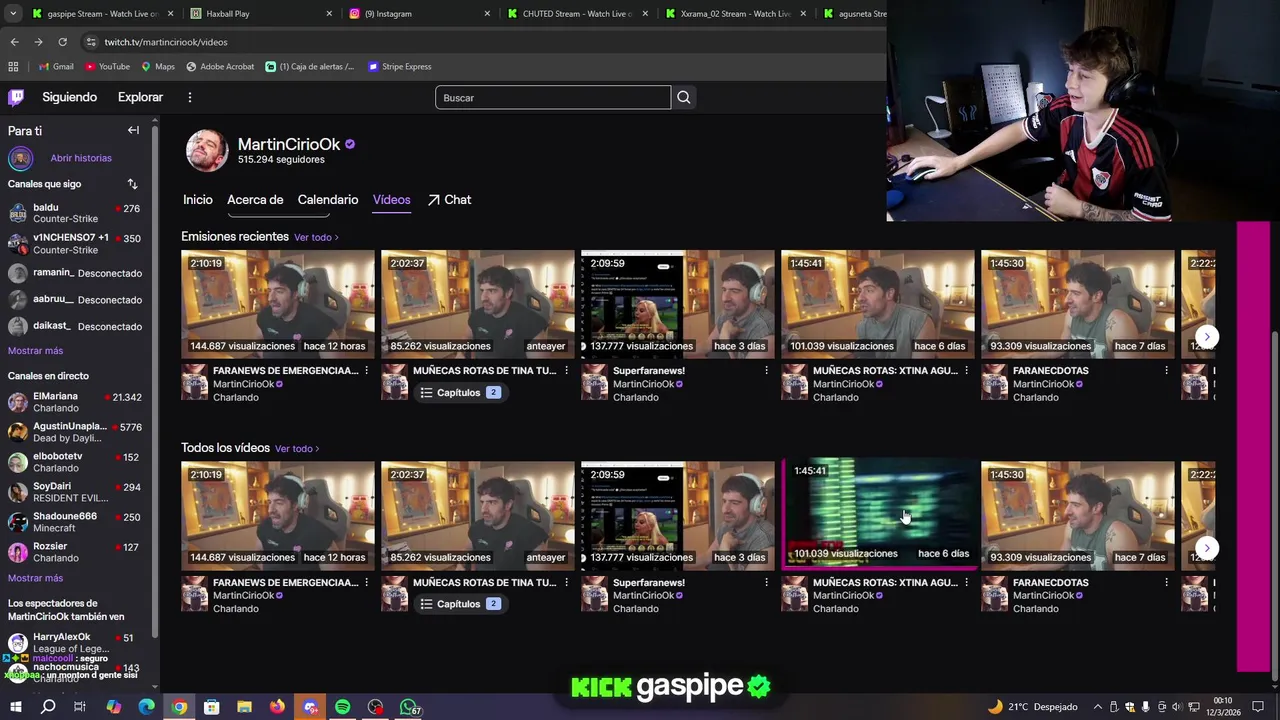The height and width of the screenshot is (720, 1280).
Task: Switch to the Inicio channel tab
Action: tap(198, 200)
